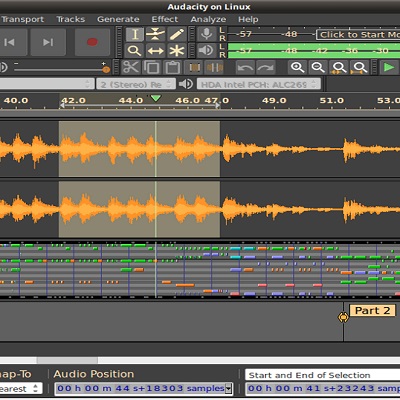Undo the last action
Screen dimensions: 400x400
coord(246,68)
